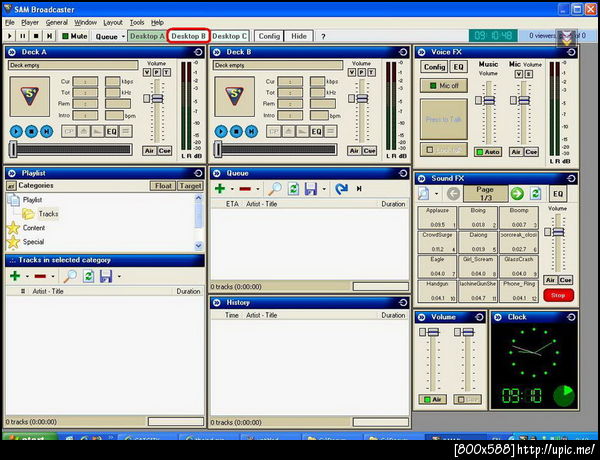Screen dimensions: 600x460
Task: Click the main toolbar stop button
Action: pos(36,36)
